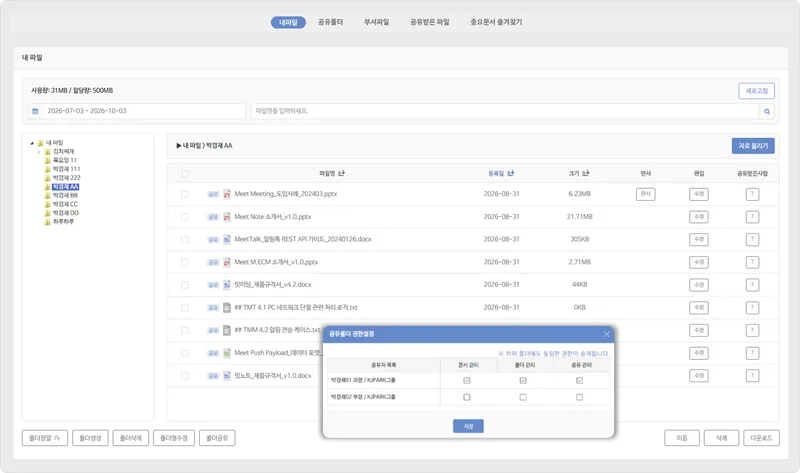Click the magnifier search icon
The height and width of the screenshot is (473, 800).
coord(767,111)
